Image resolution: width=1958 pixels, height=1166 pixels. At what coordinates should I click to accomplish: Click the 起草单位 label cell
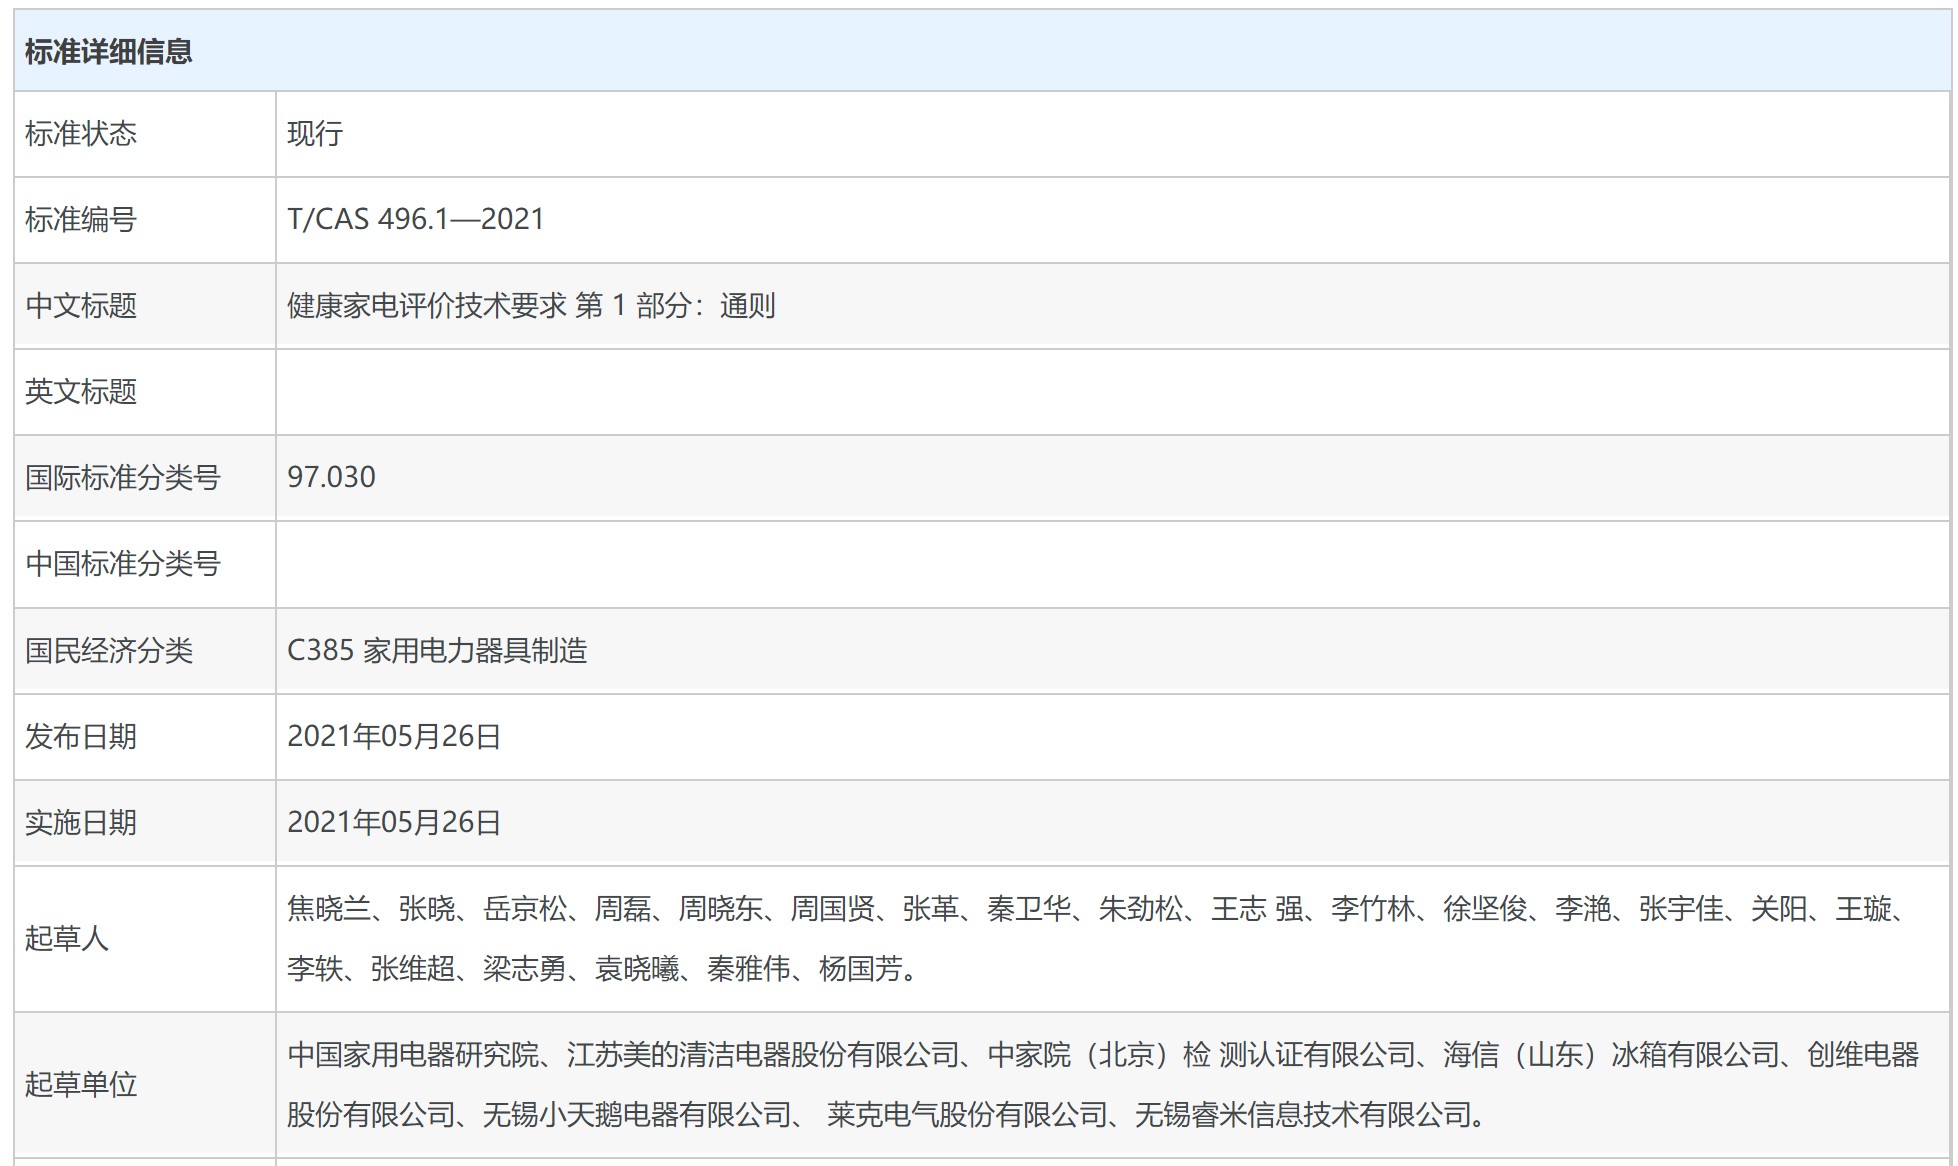coord(81,1085)
